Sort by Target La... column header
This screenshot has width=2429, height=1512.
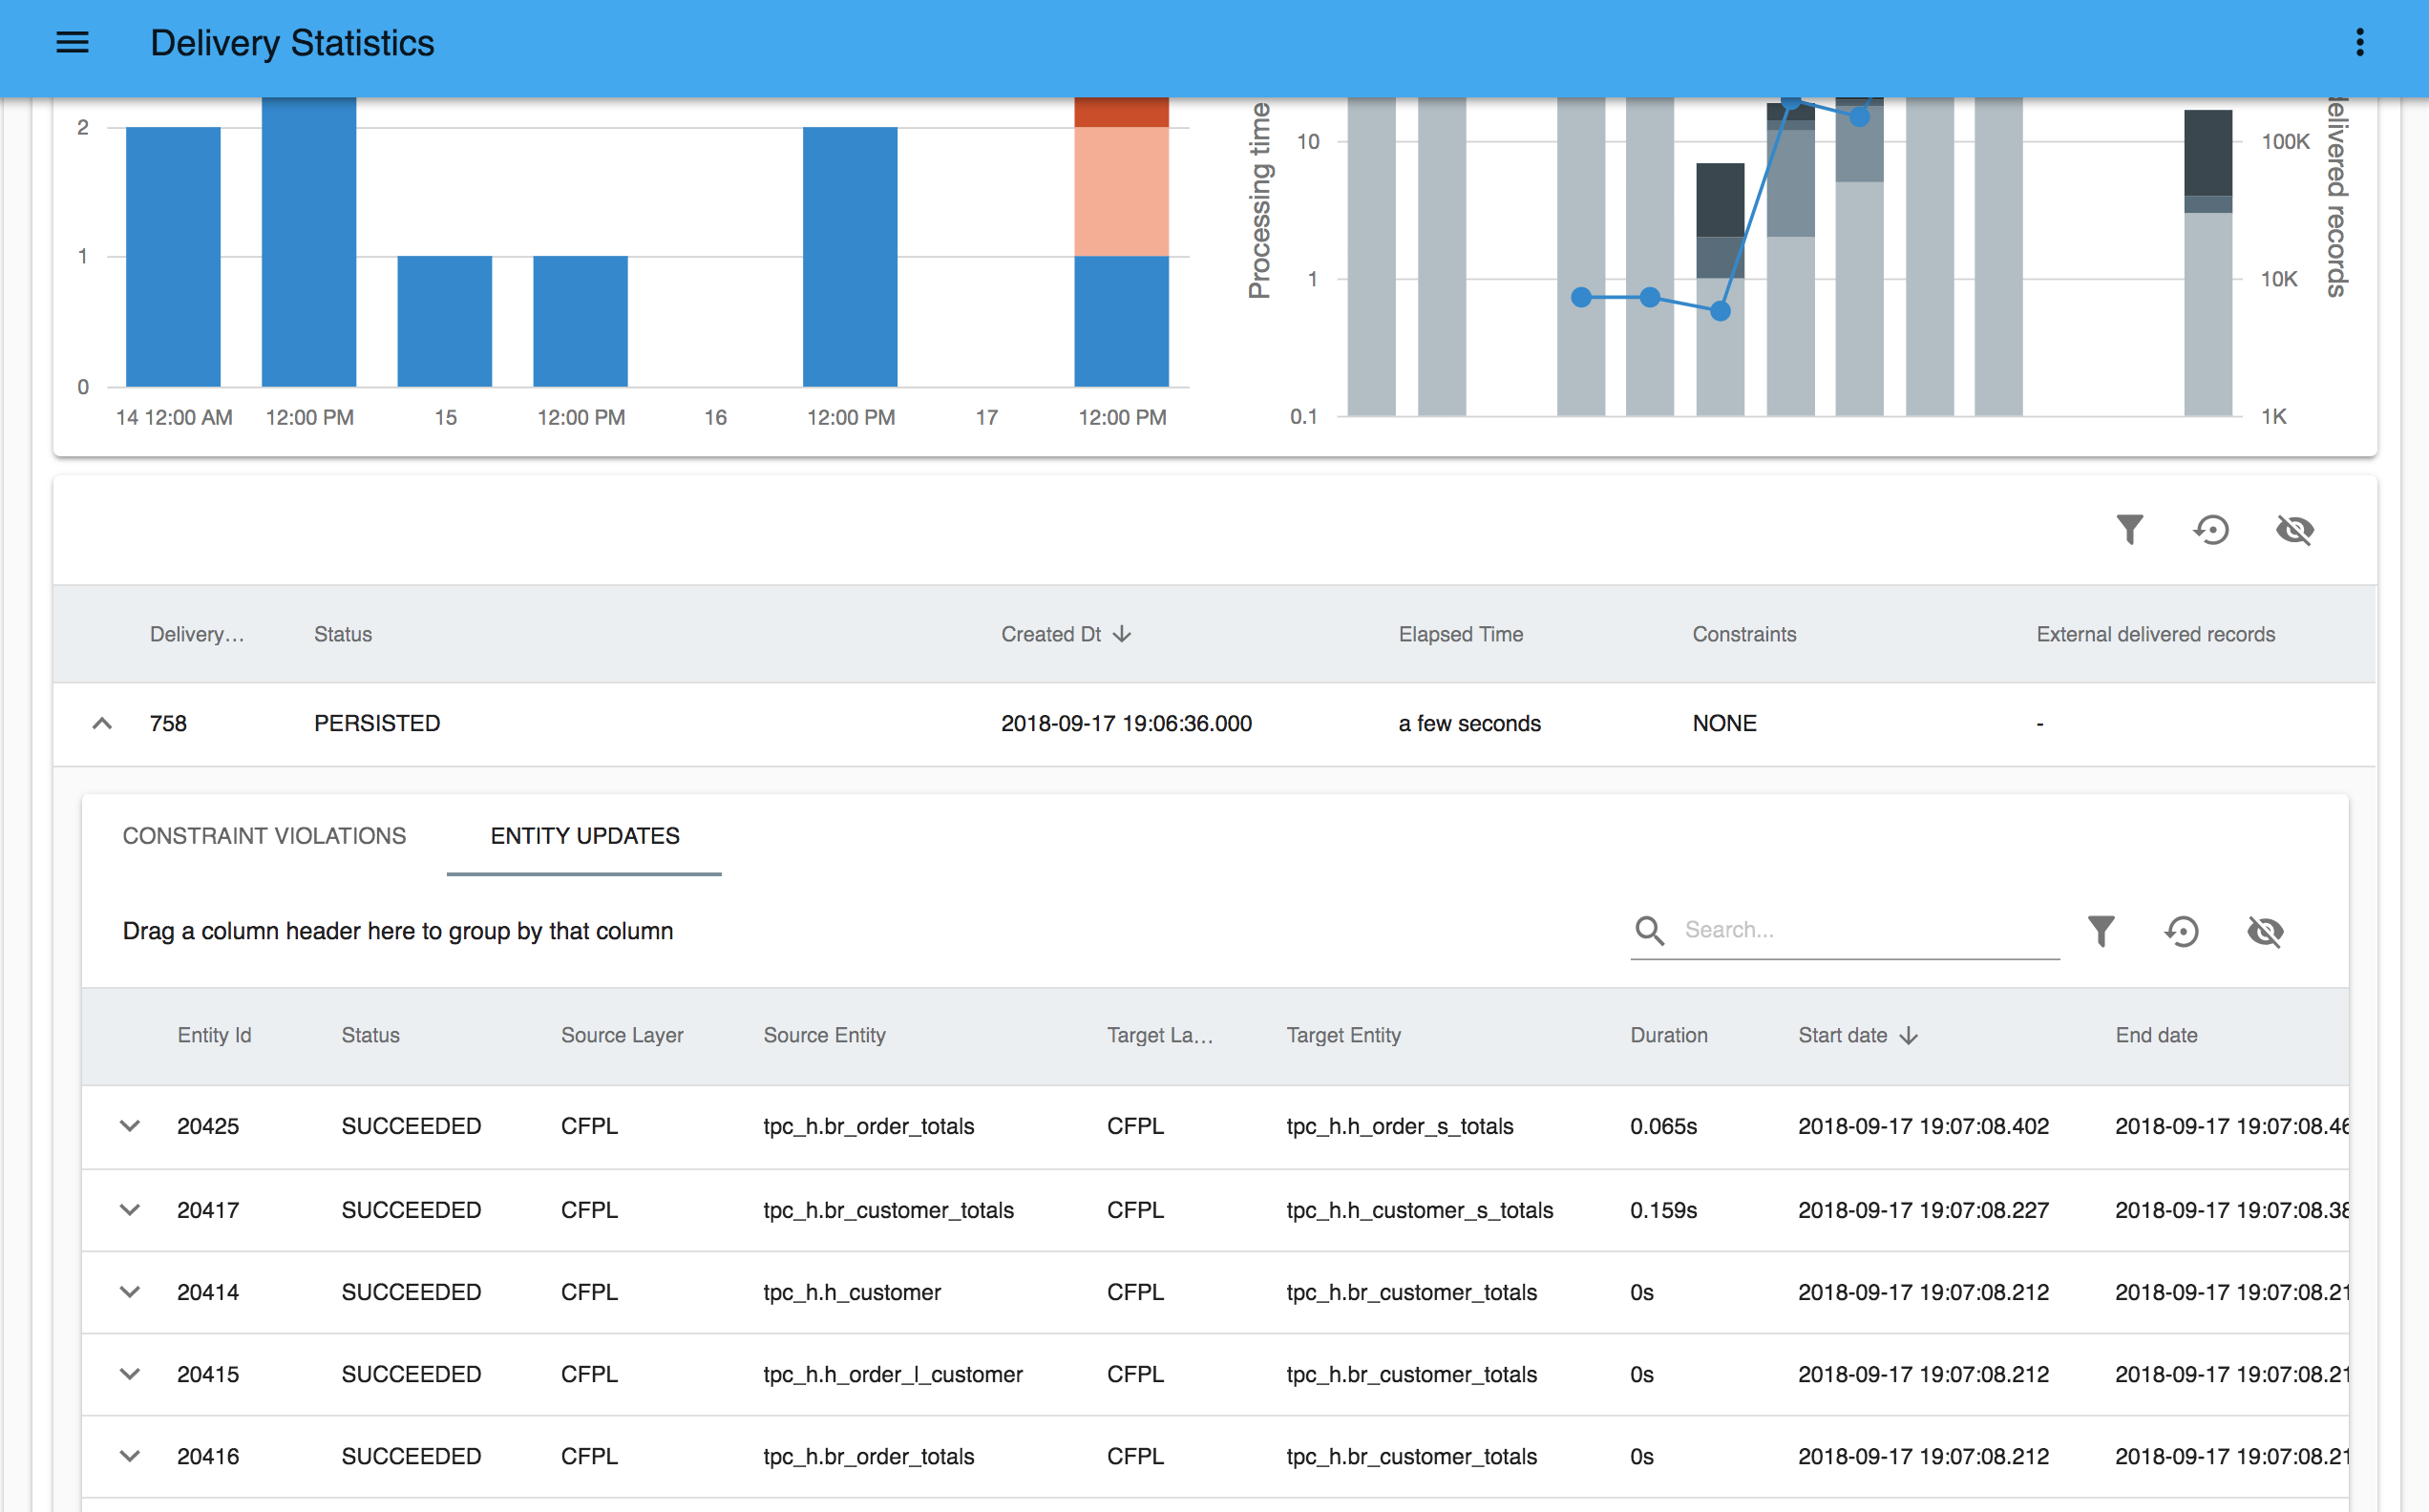pos(1160,1035)
